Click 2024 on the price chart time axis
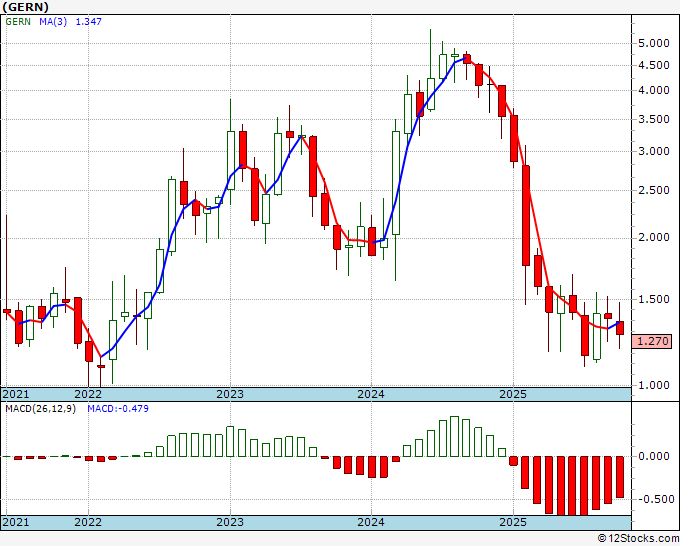 point(371,394)
